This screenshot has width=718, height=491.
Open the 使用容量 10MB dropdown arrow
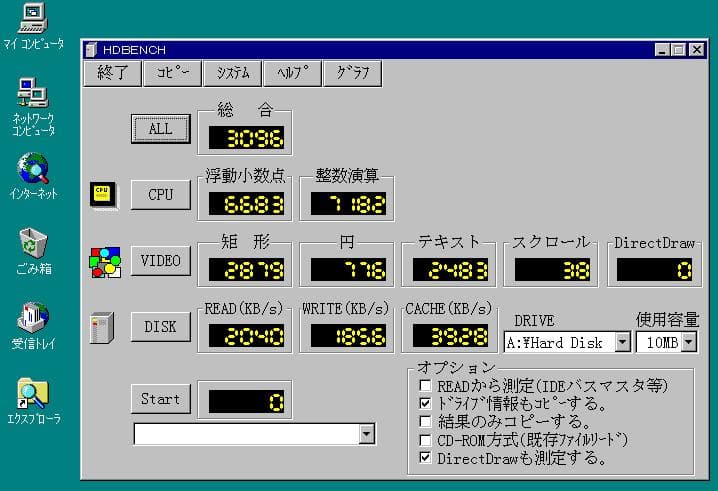tap(689, 342)
